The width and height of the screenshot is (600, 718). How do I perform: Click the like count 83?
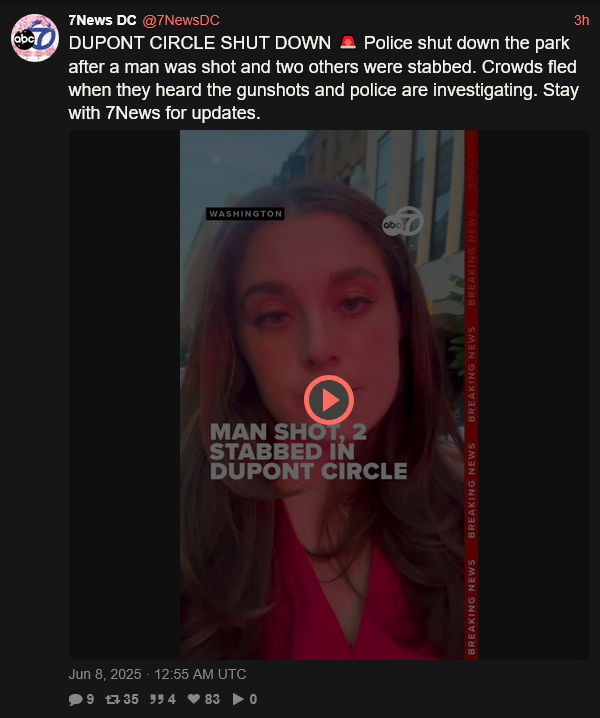[212, 699]
